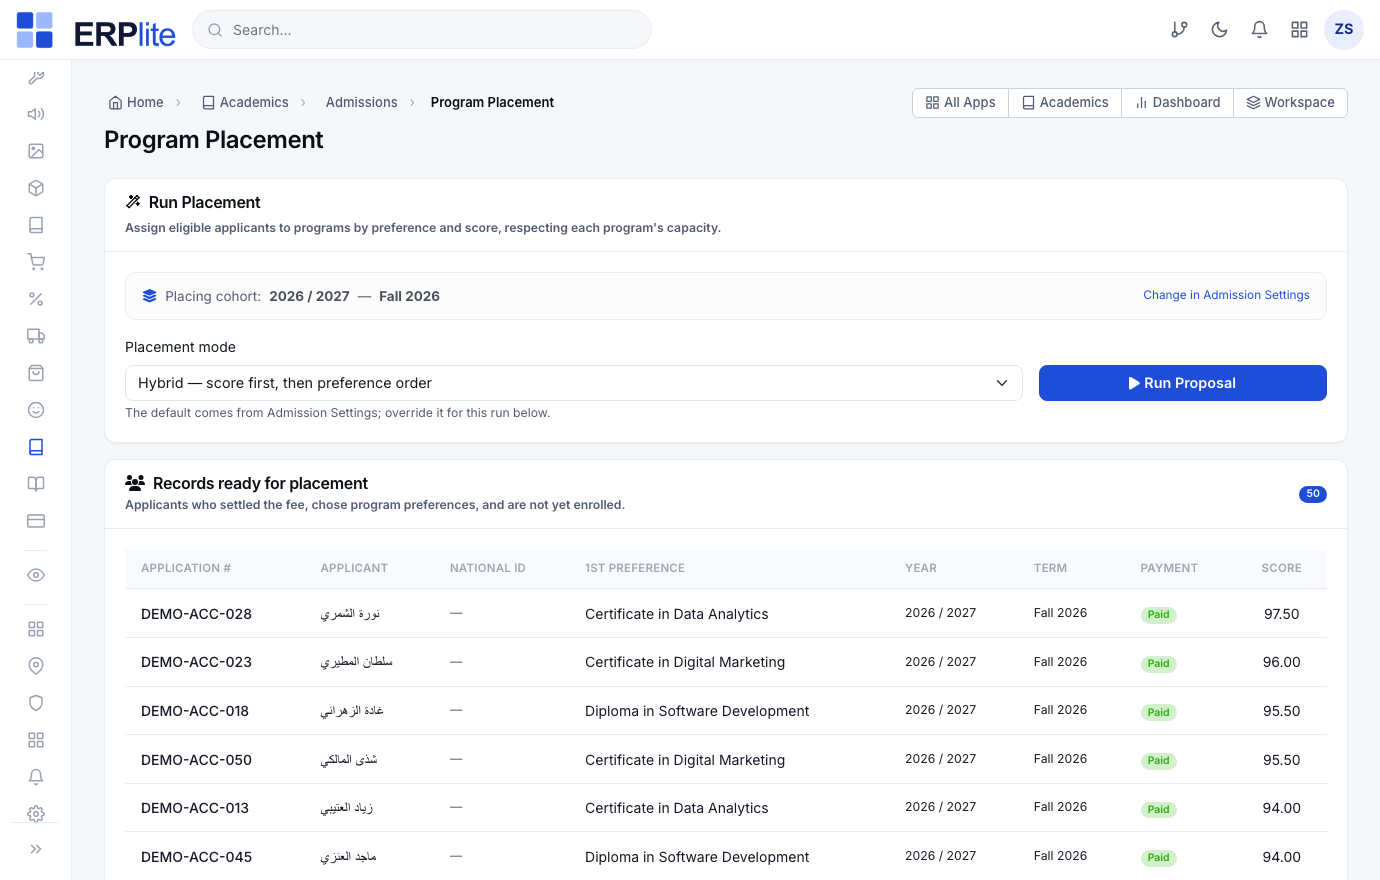
Task: Click the git branch icon in header
Action: (x=1180, y=30)
